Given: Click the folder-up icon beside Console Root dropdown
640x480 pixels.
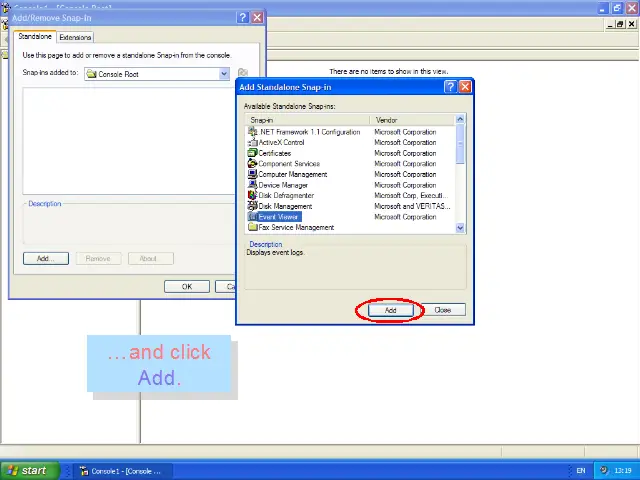Looking at the screenshot, I should (243, 73).
